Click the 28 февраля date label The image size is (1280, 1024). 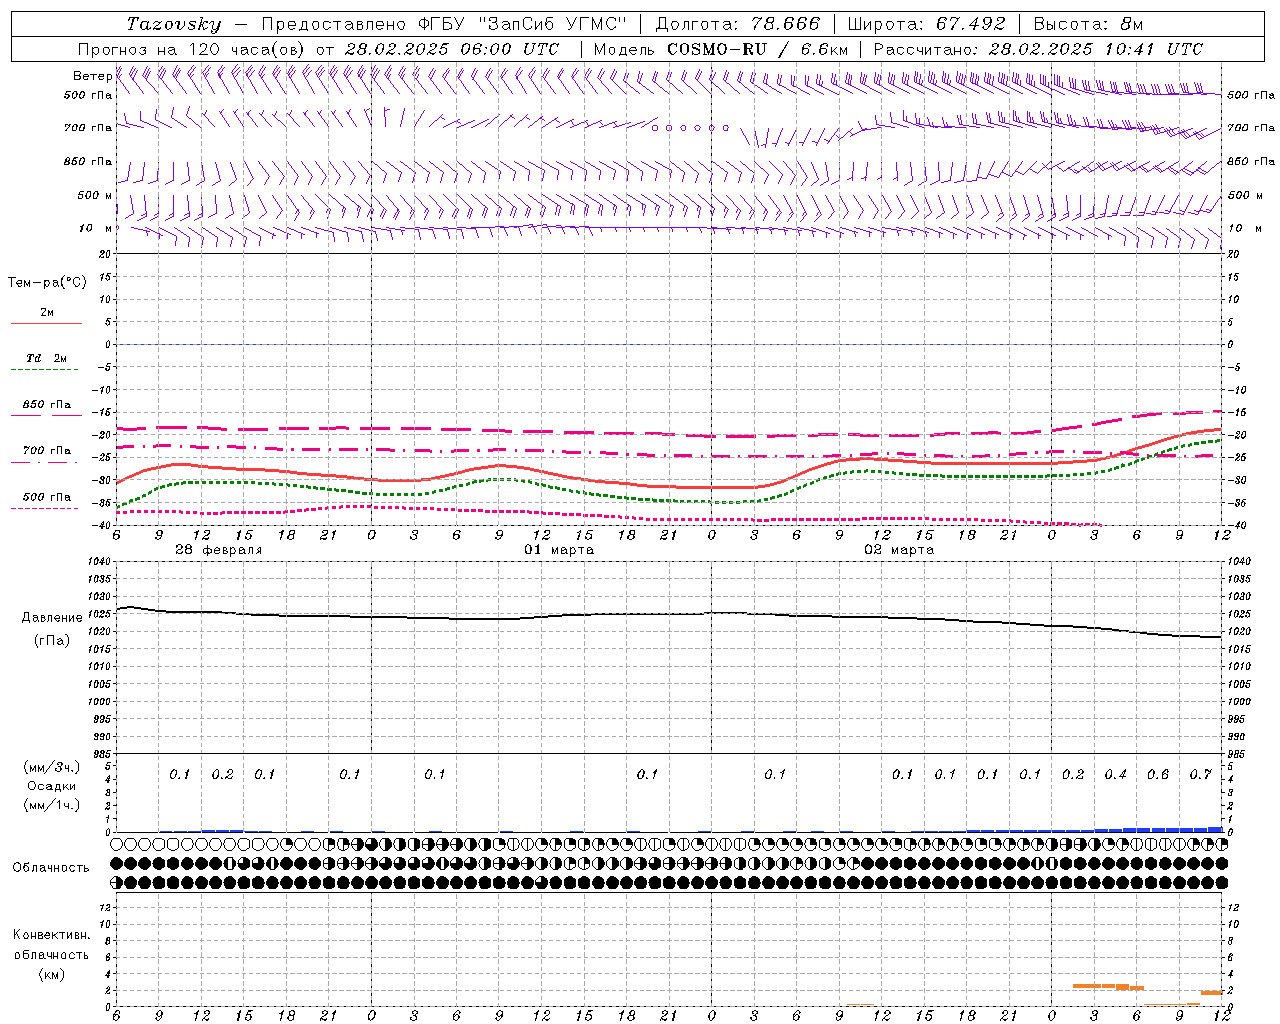coord(219,550)
